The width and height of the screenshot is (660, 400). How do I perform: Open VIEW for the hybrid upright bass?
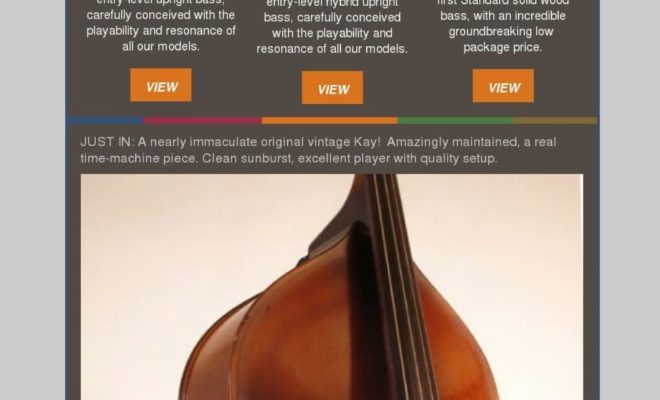point(333,88)
